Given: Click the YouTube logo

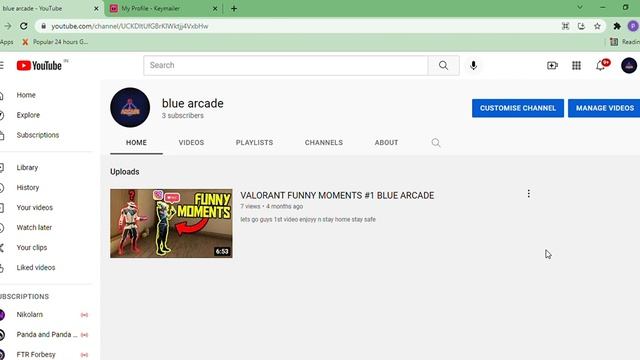Looking at the screenshot, I should 39,65.
